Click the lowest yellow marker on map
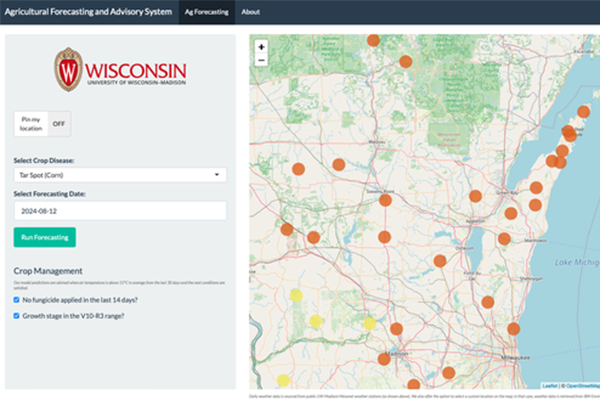 tap(283, 380)
